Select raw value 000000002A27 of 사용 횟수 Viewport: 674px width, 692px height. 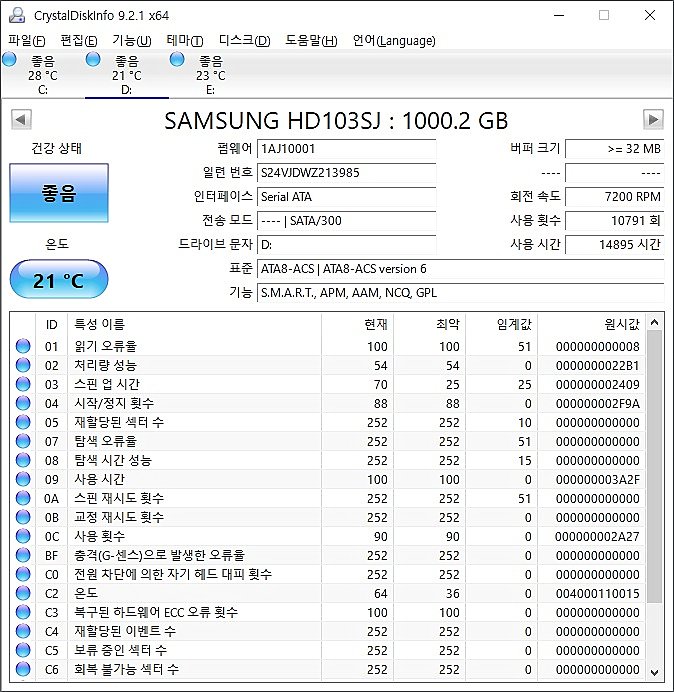click(598, 537)
